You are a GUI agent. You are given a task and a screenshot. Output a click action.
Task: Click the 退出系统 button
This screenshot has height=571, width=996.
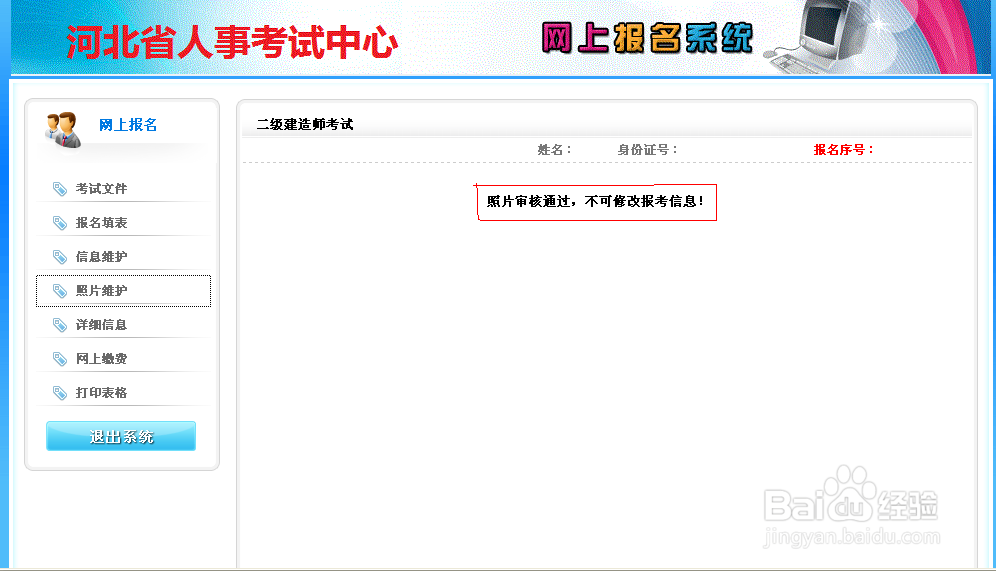pyautogui.click(x=121, y=436)
